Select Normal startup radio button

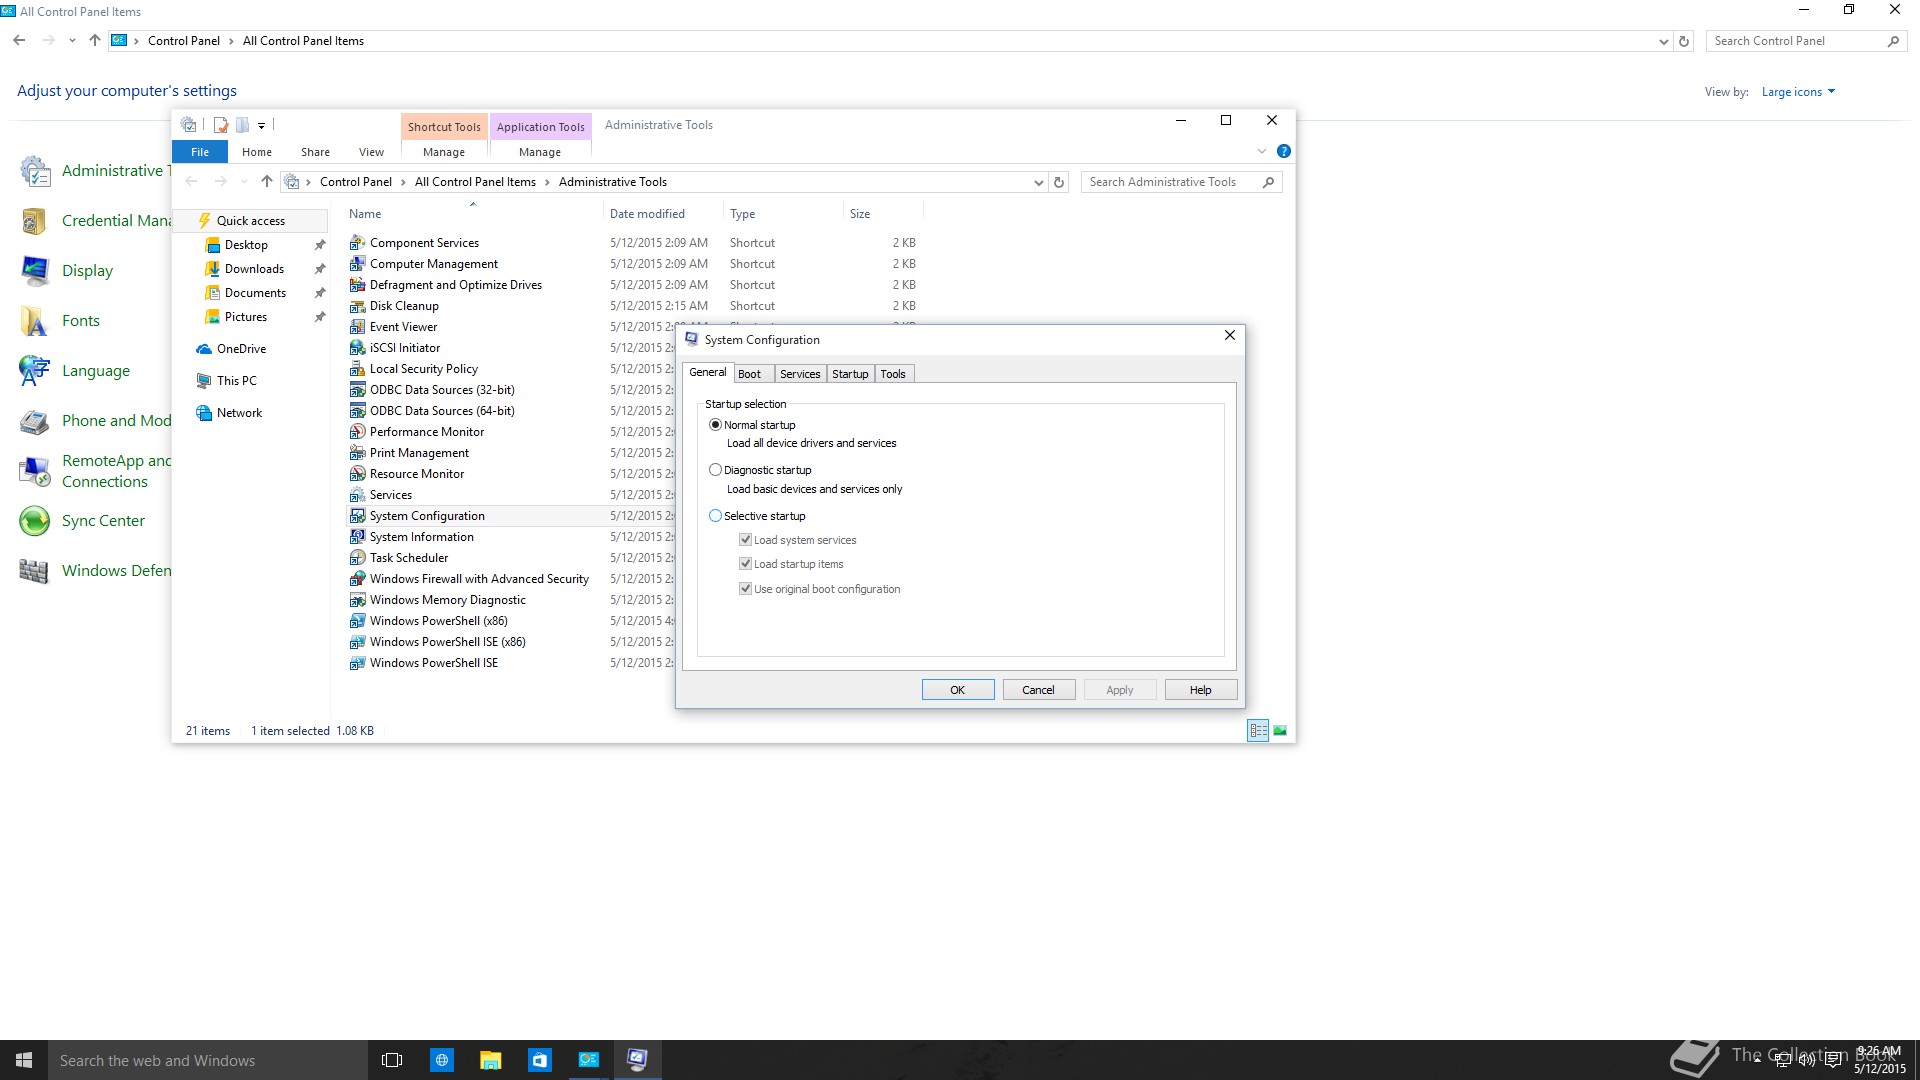[715, 425]
